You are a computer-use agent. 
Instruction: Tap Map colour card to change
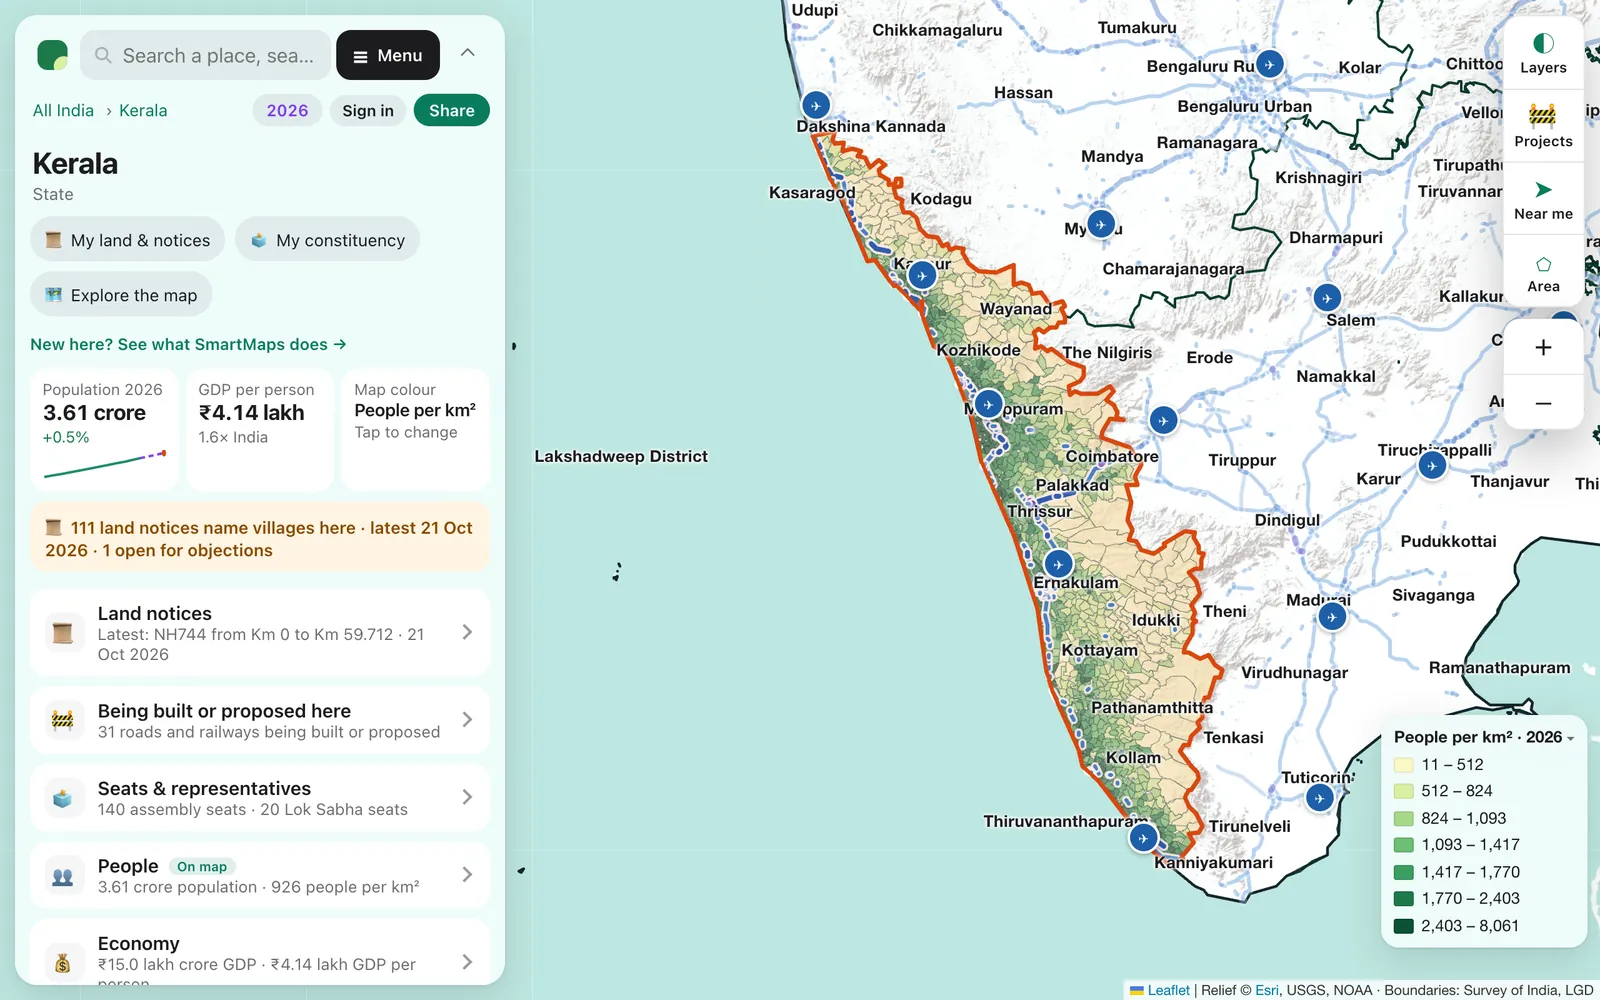(415, 430)
